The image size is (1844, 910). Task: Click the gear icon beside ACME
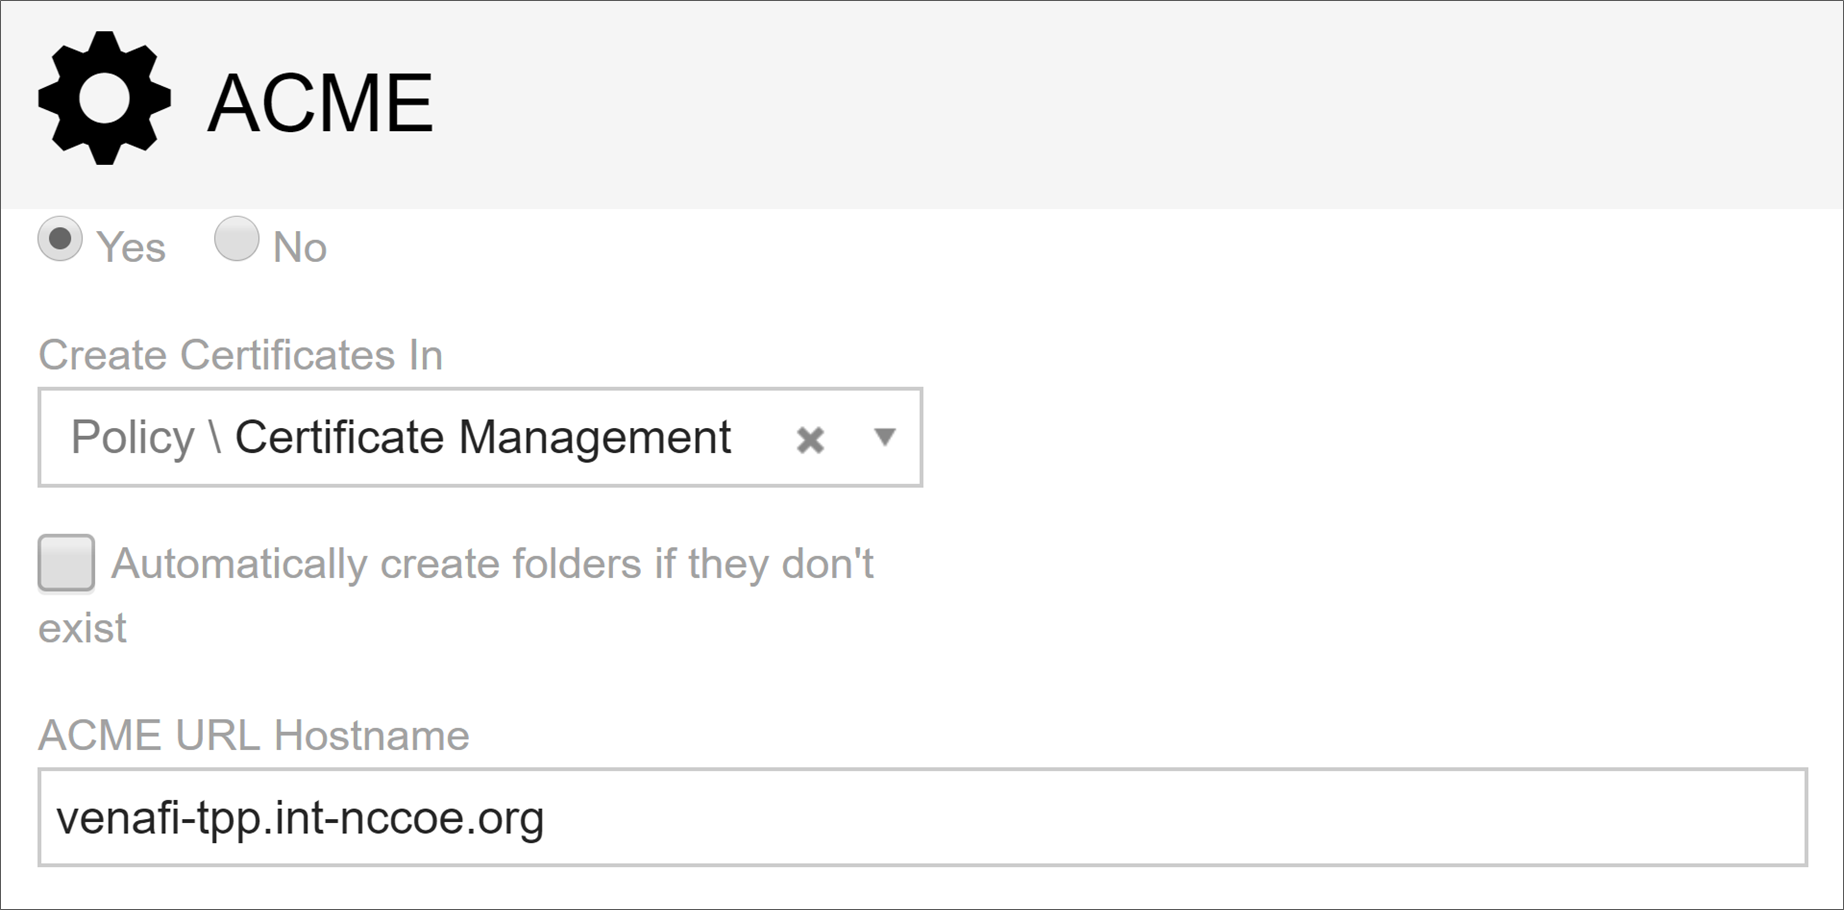(104, 98)
